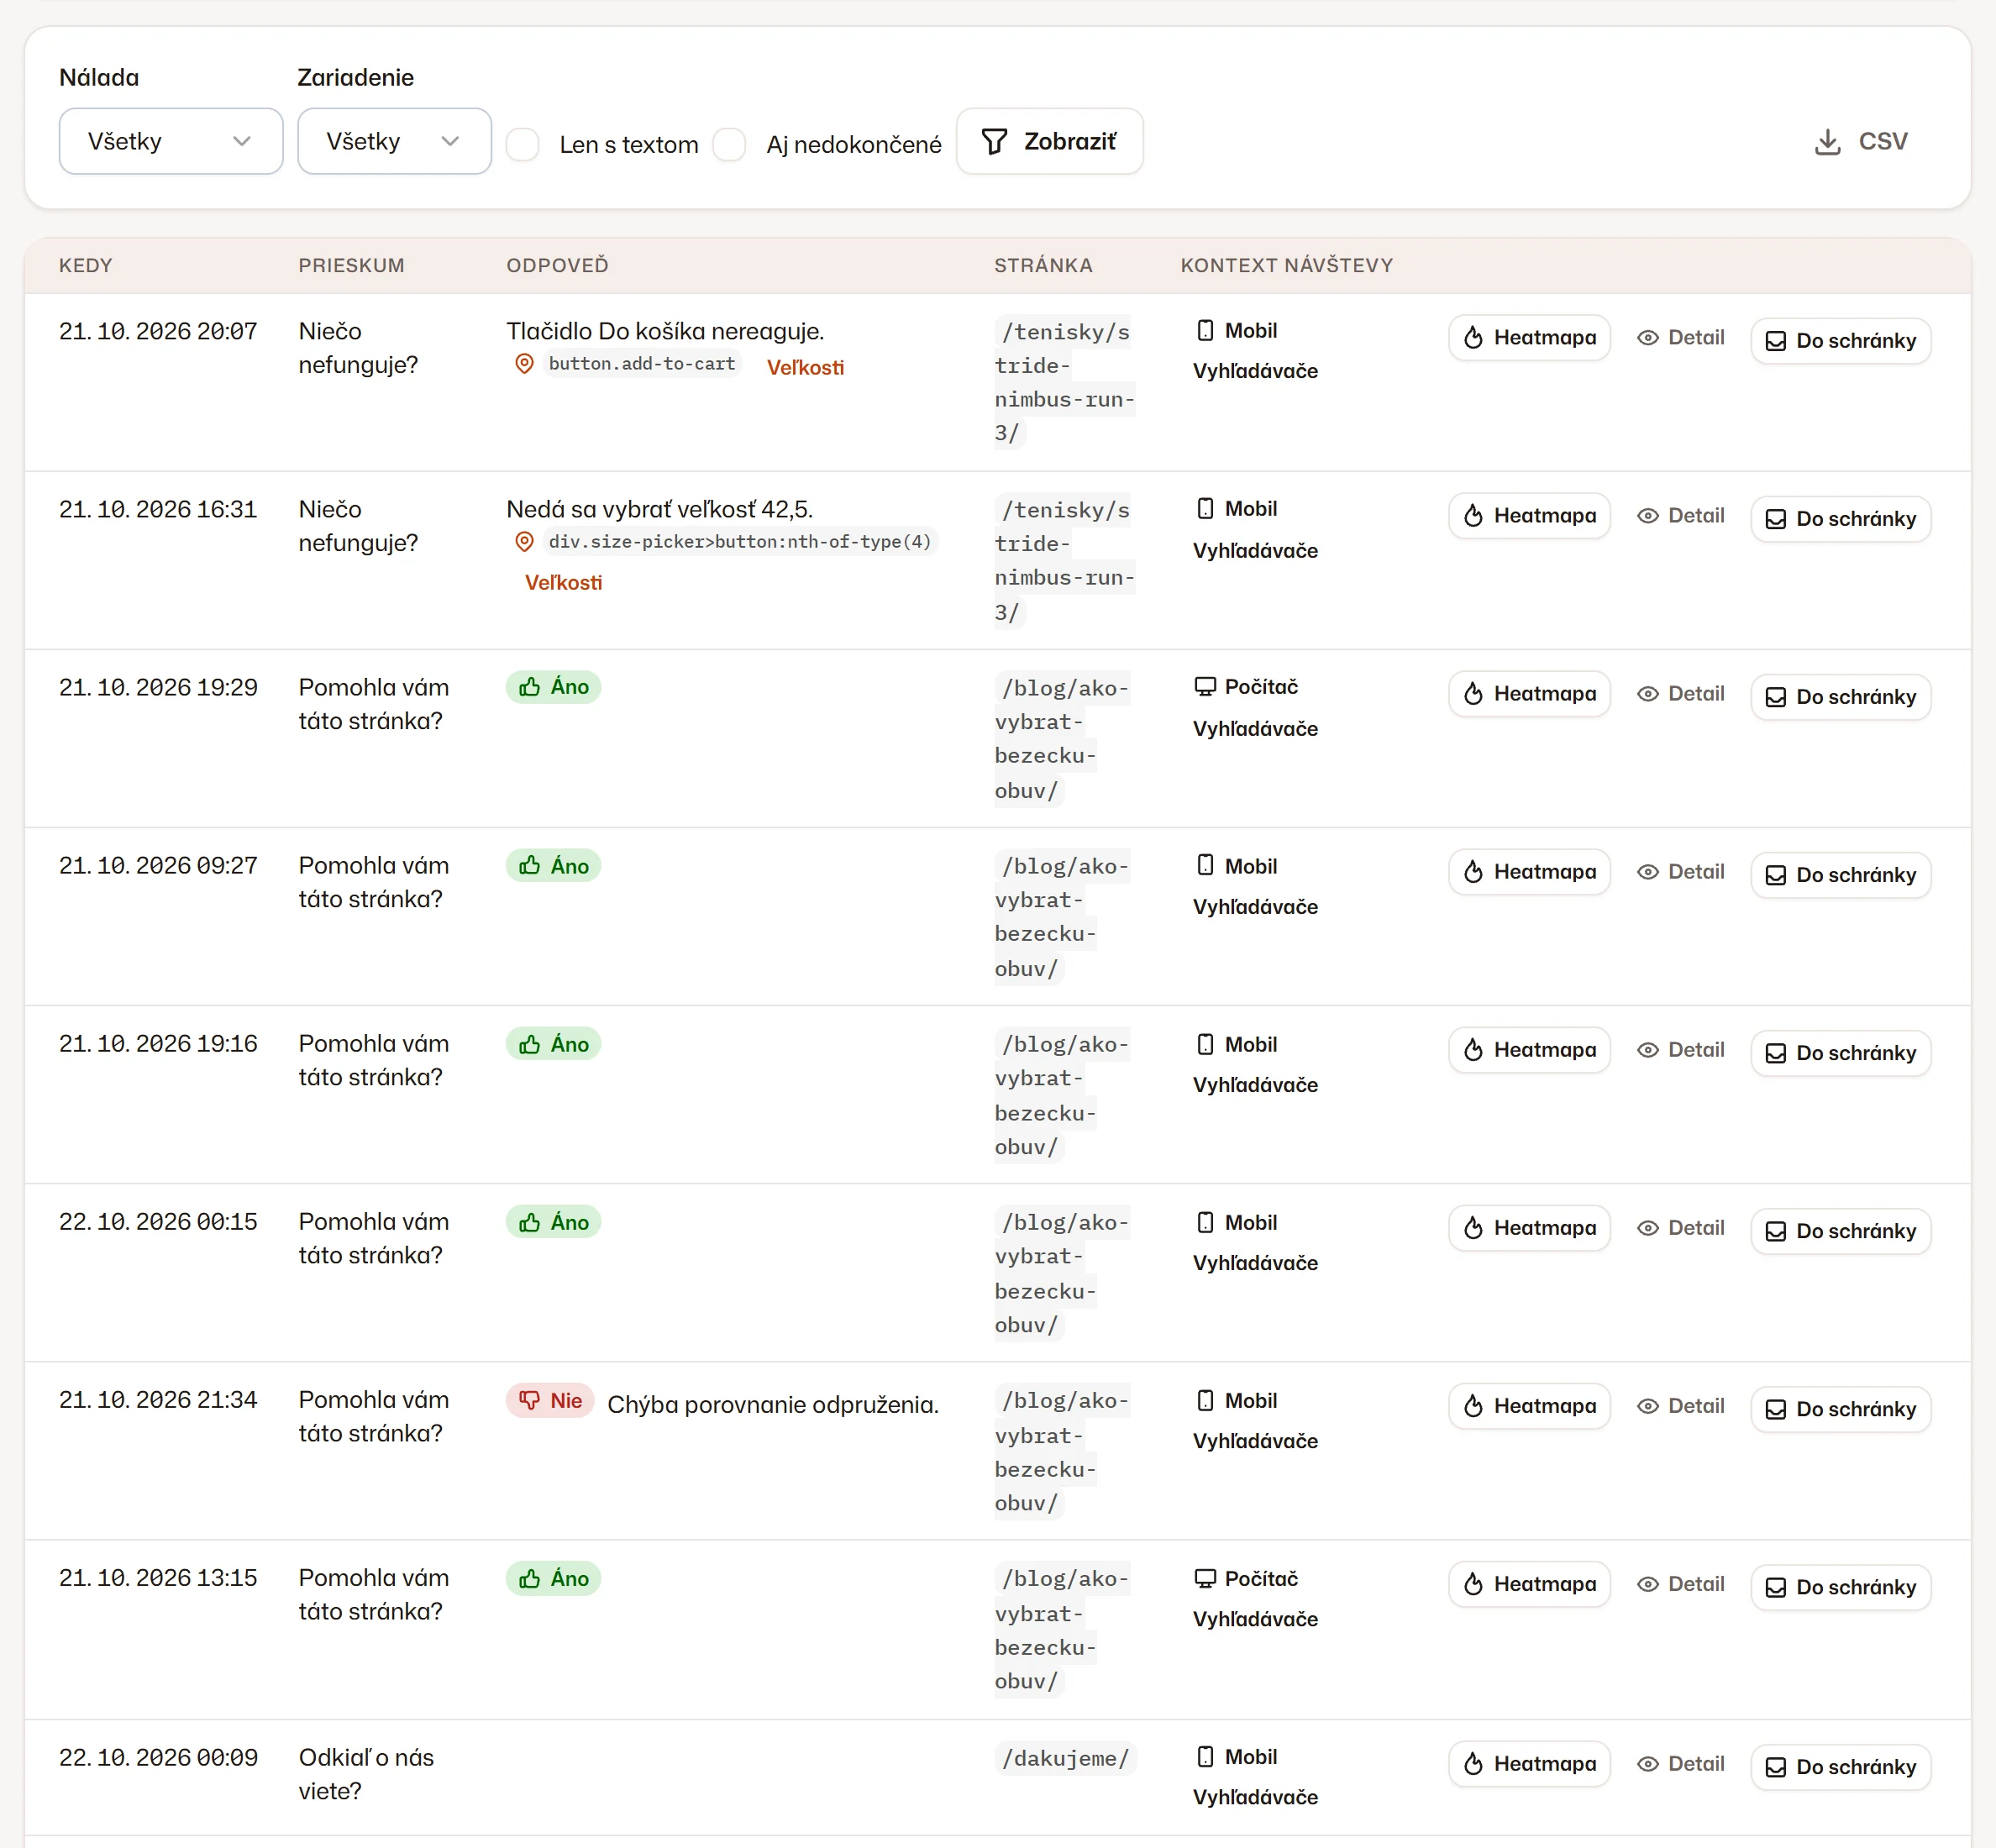Click the Počítač label in the 19:29 row
The width and height of the screenshot is (1996, 1848).
coord(1246,686)
